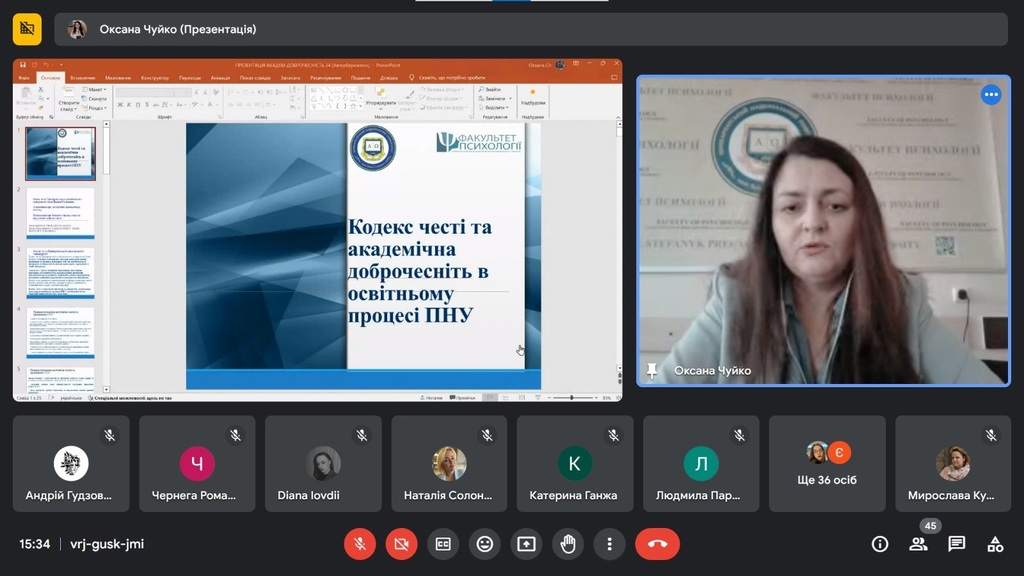Screen dimensions: 1024x576
Task: Click the zoom slider in the shared PowerPoint
Action: pyautogui.click(x=573, y=397)
